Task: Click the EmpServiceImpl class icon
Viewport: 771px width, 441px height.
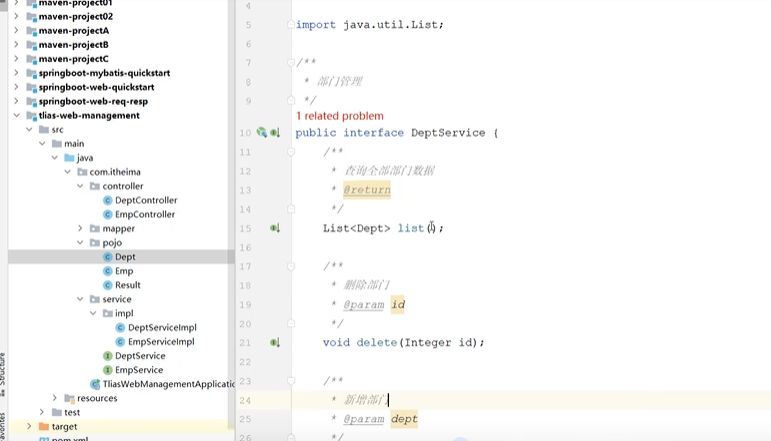Action: (x=120, y=342)
